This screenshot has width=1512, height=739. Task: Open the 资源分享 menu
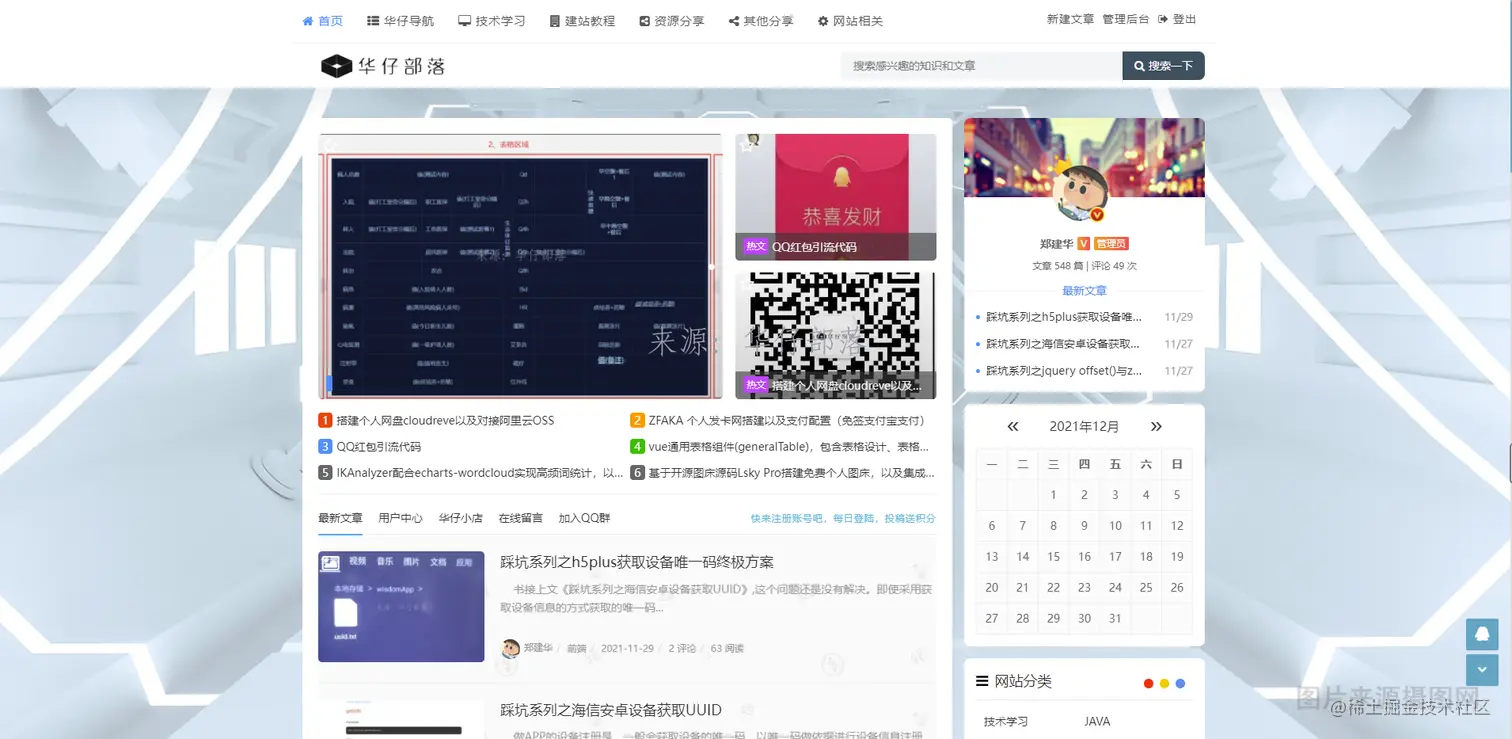tap(672, 21)
